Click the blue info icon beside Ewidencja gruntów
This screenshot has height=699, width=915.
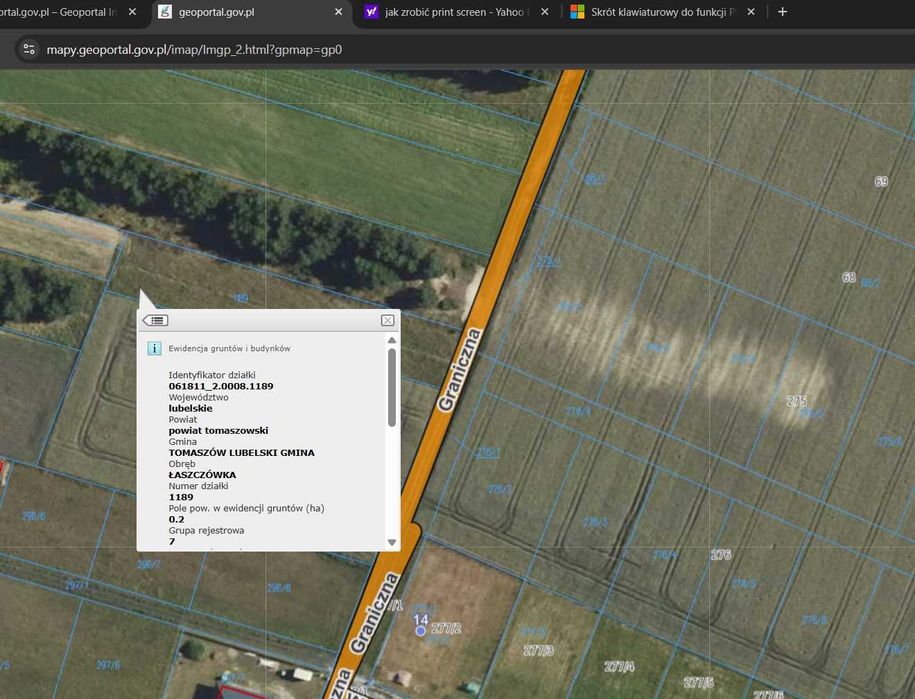pyautogui.click(x=154, y=348)
